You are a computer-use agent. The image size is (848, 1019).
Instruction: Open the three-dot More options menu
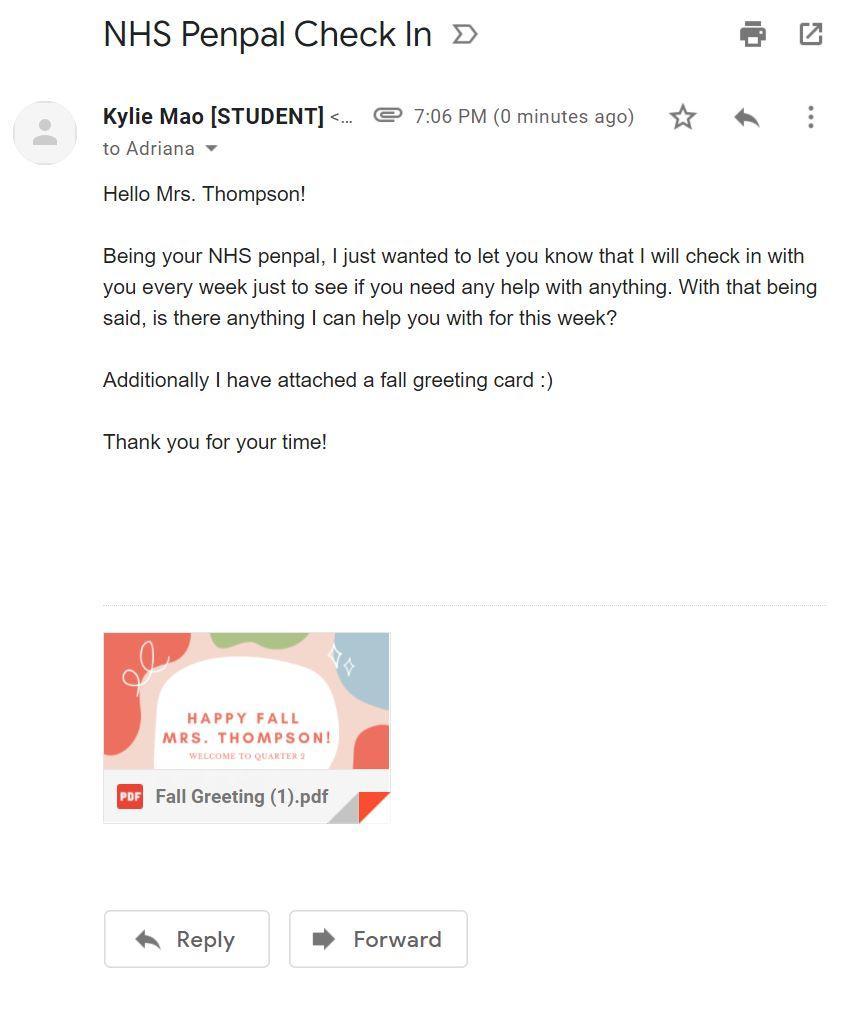tap(810, 117)
